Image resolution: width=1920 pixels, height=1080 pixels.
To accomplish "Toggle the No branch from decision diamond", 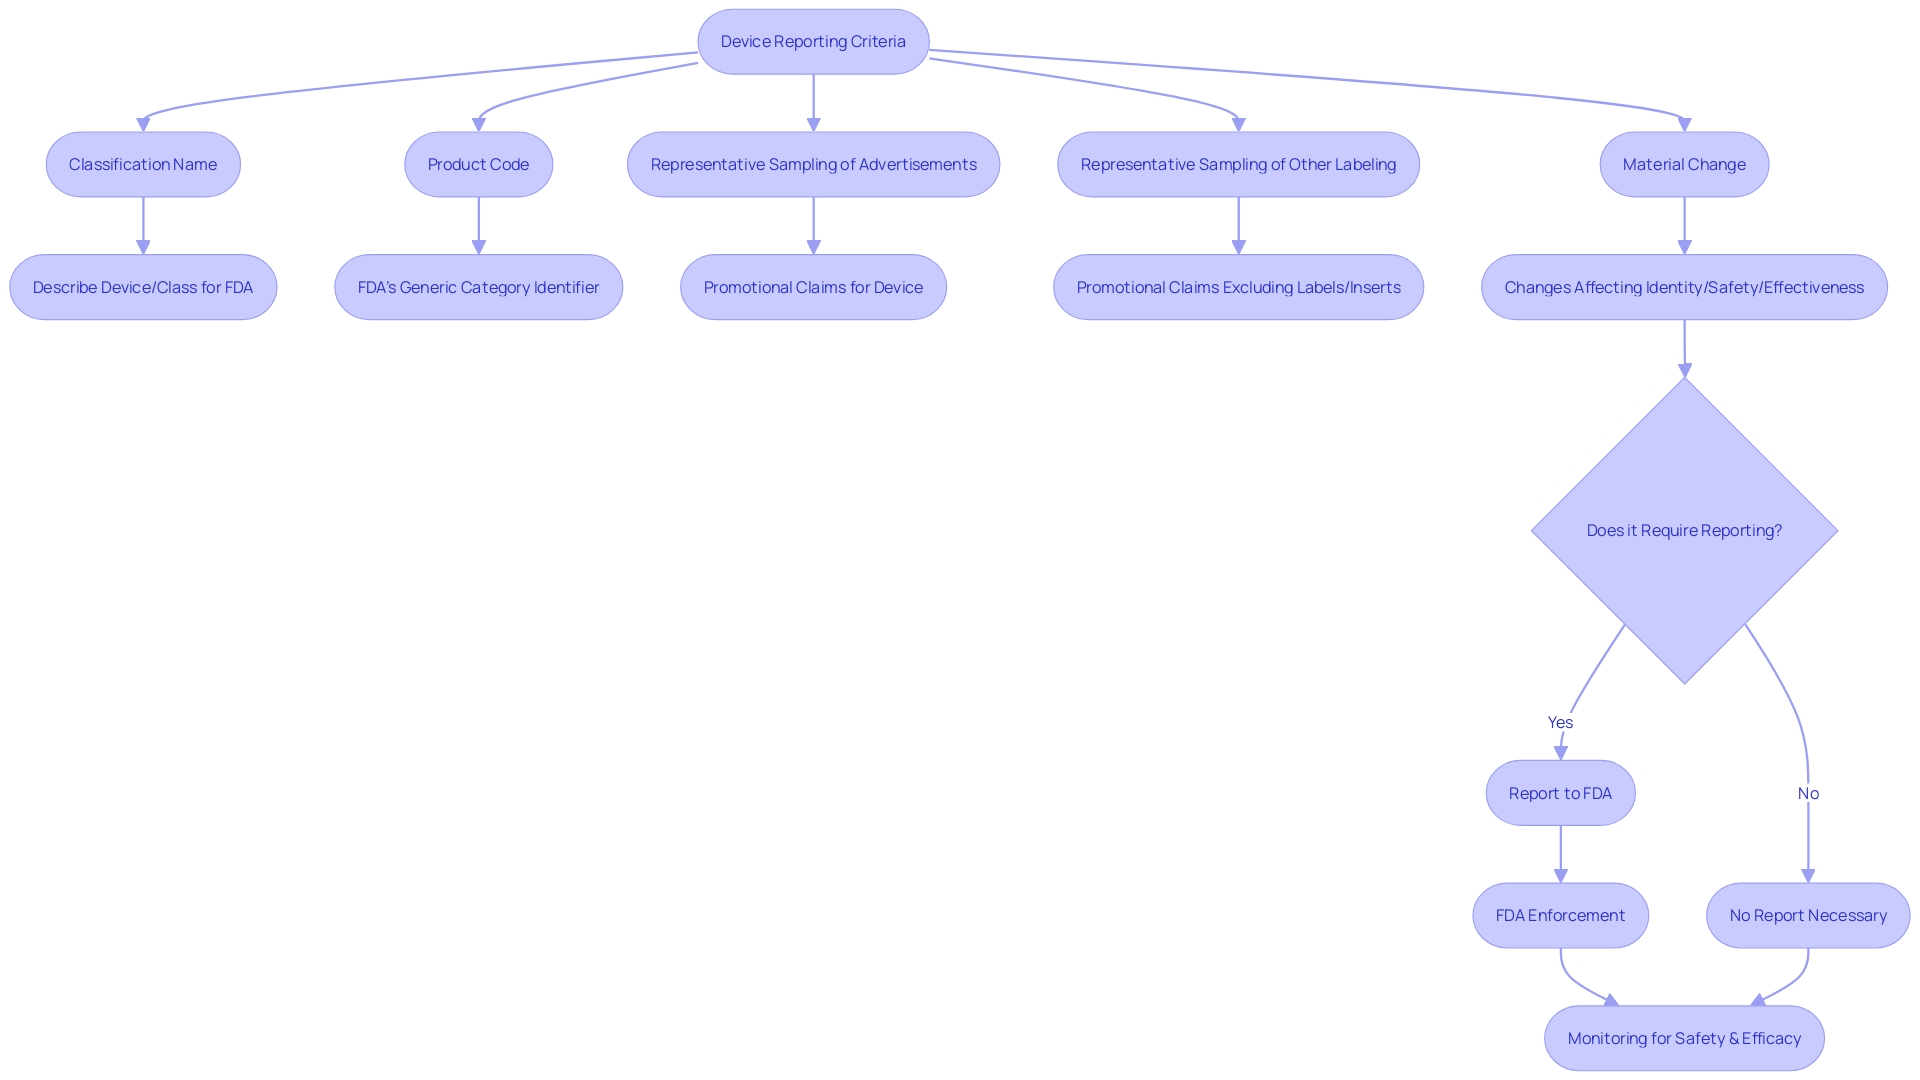I will [x=1808, y=793].
